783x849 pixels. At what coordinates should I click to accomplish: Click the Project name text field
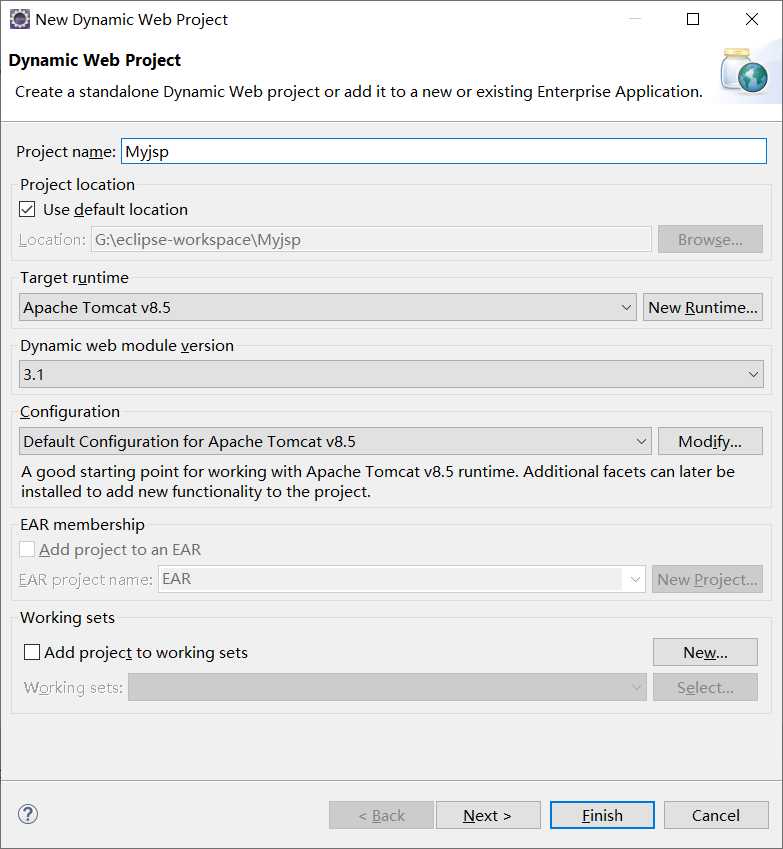tap(443, 151)
